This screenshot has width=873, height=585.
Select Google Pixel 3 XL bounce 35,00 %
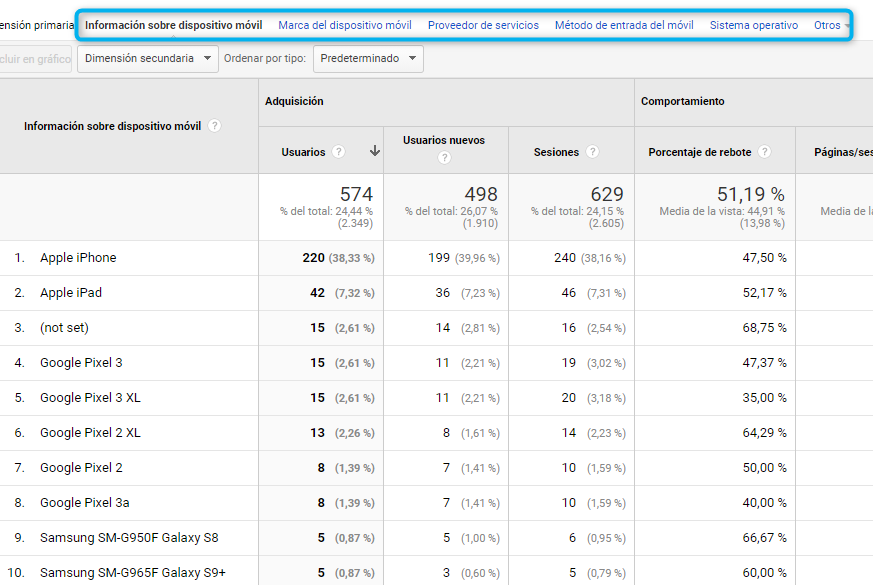(764, 398)
